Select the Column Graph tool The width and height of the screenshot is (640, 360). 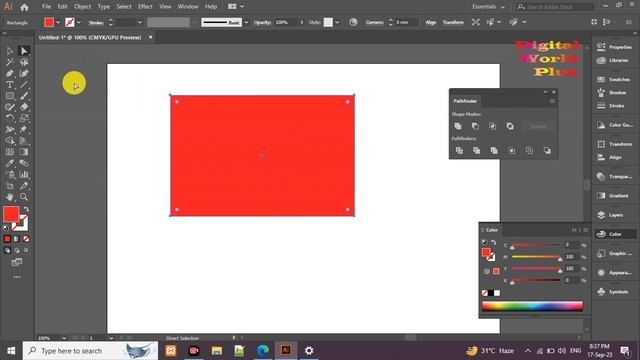click(x=24, y=175)
